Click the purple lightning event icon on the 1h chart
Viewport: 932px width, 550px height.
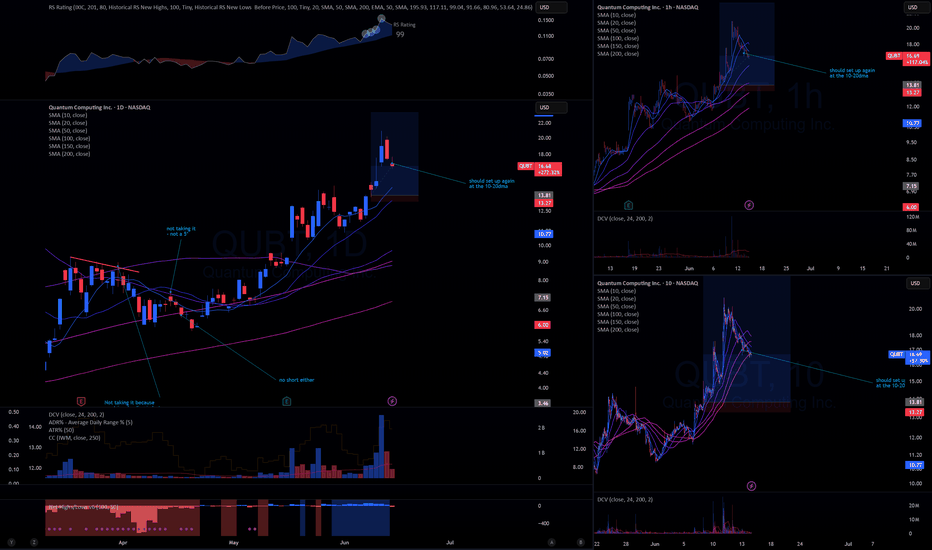pyautogui.click(x=749, y=205)
